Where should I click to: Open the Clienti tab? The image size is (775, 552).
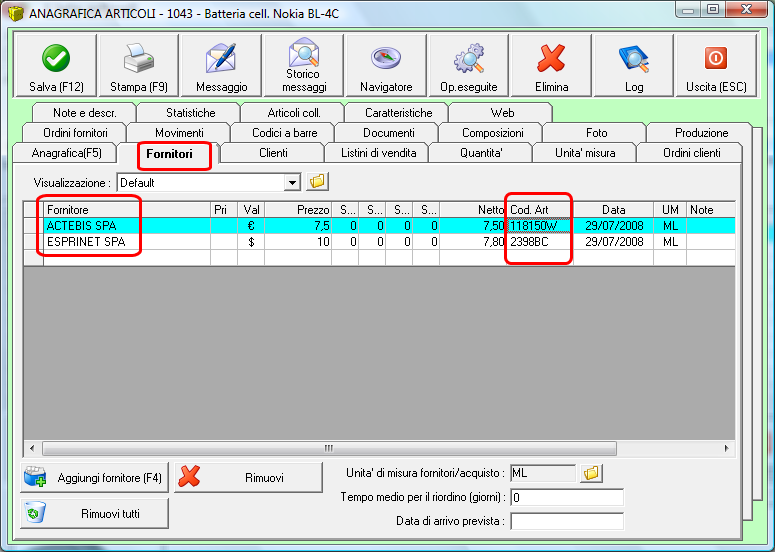273,153
